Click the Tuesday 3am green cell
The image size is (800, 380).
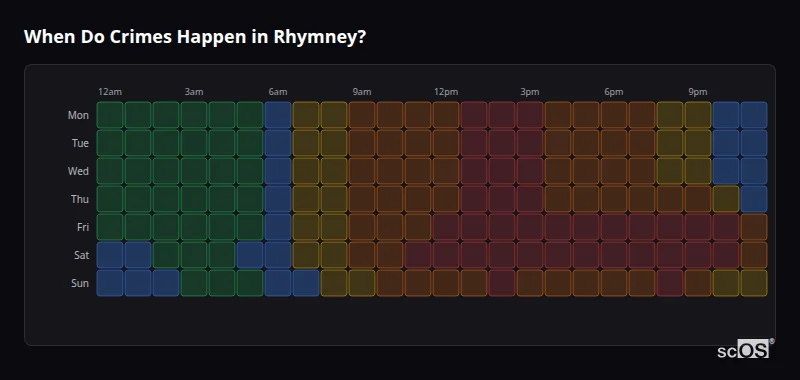194,143
